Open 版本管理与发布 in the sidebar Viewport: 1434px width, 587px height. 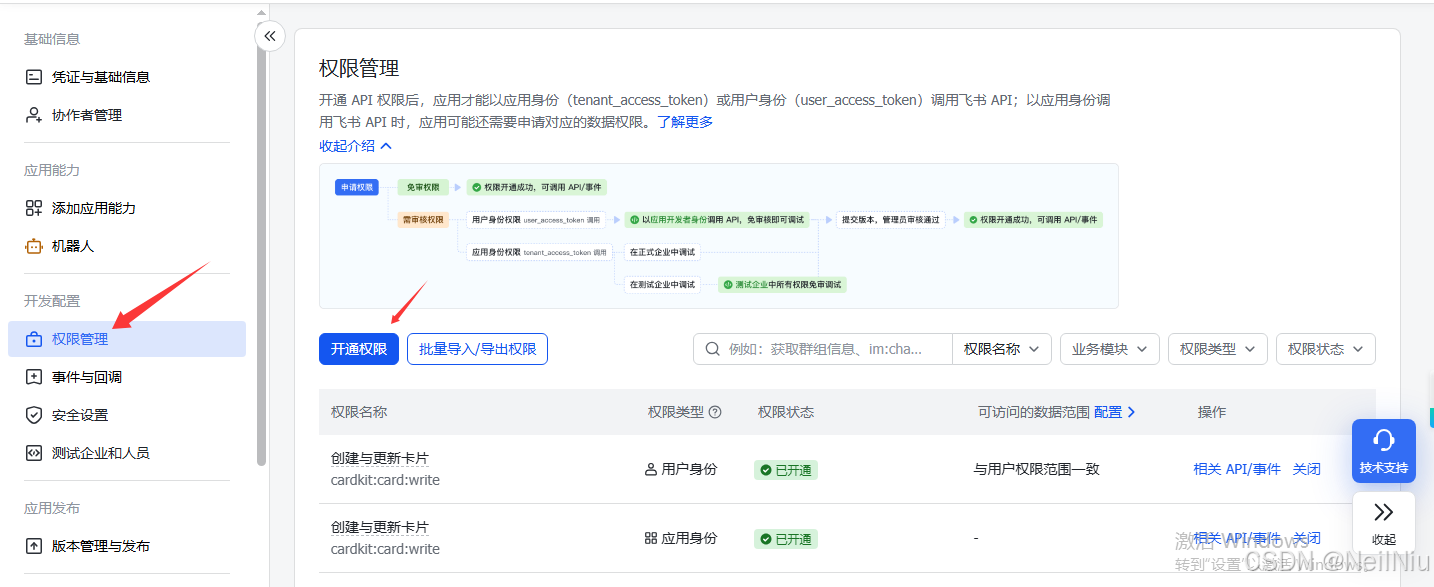101,546
